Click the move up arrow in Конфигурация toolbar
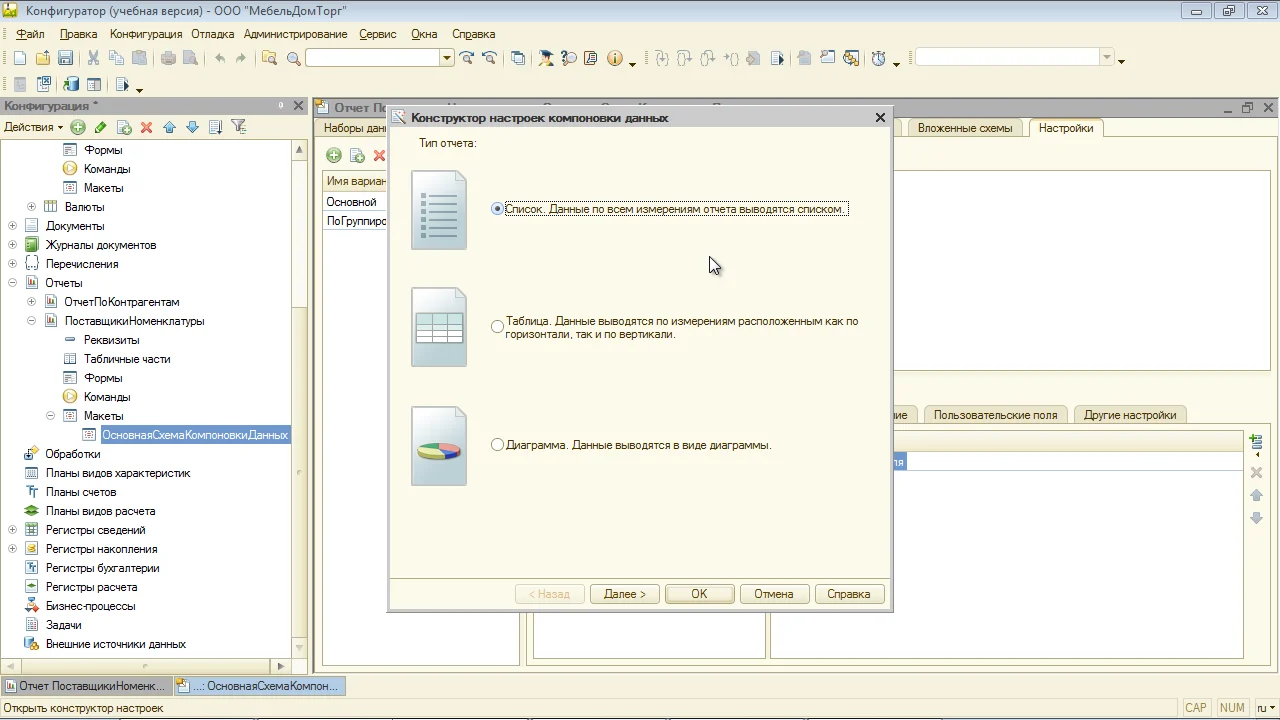Viewport: 1280px width, 720px height. [169, 127]
